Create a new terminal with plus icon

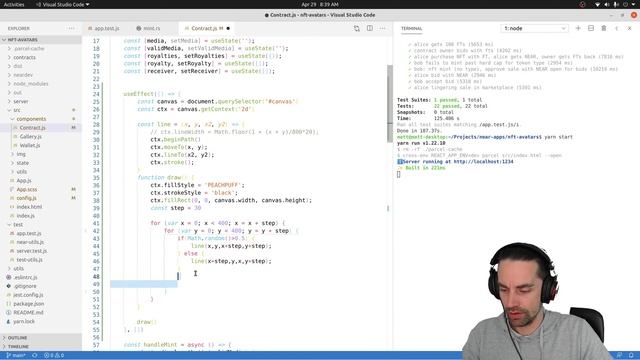click(x=578, y=28)
